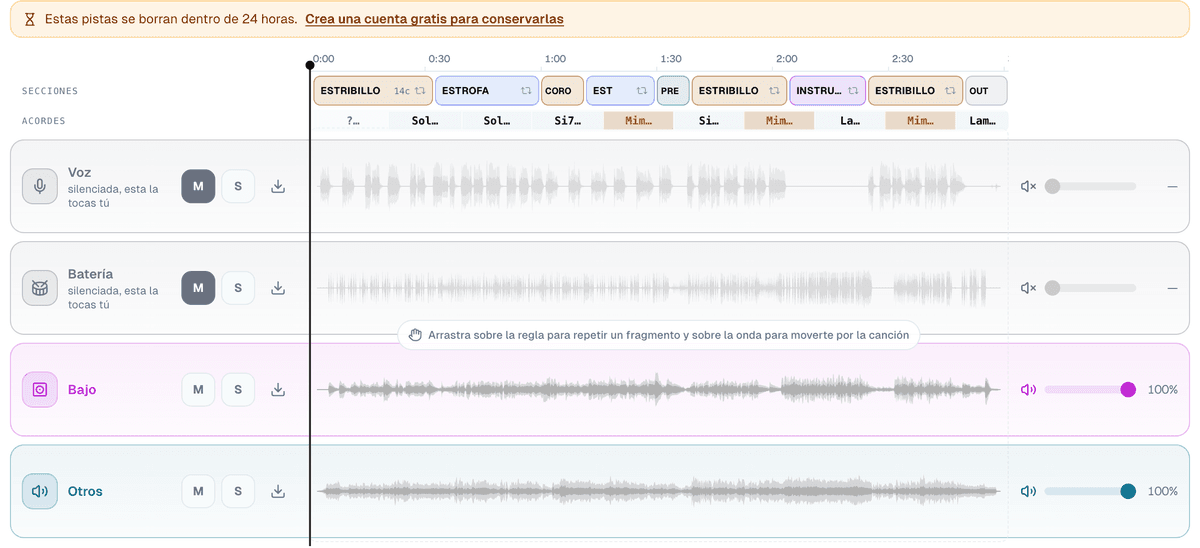The height and width of the screenshot is (548, 1200).
Task: Jump to the PRE section
Action: pyautogui.click(x=671, y=91)
